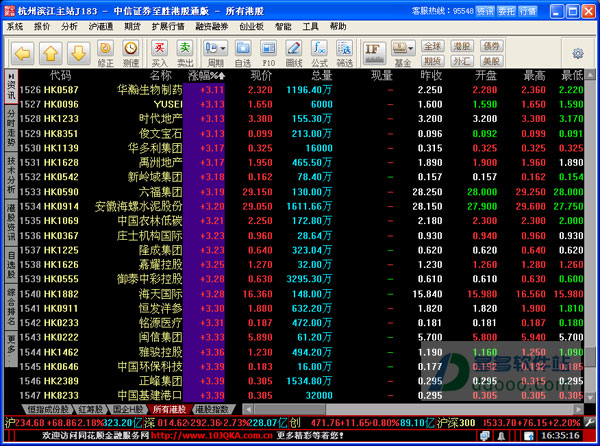The width and height of the screenshot is (600, 446).
Task: Click the 债券 bonds button
Action: click(491, 46)
